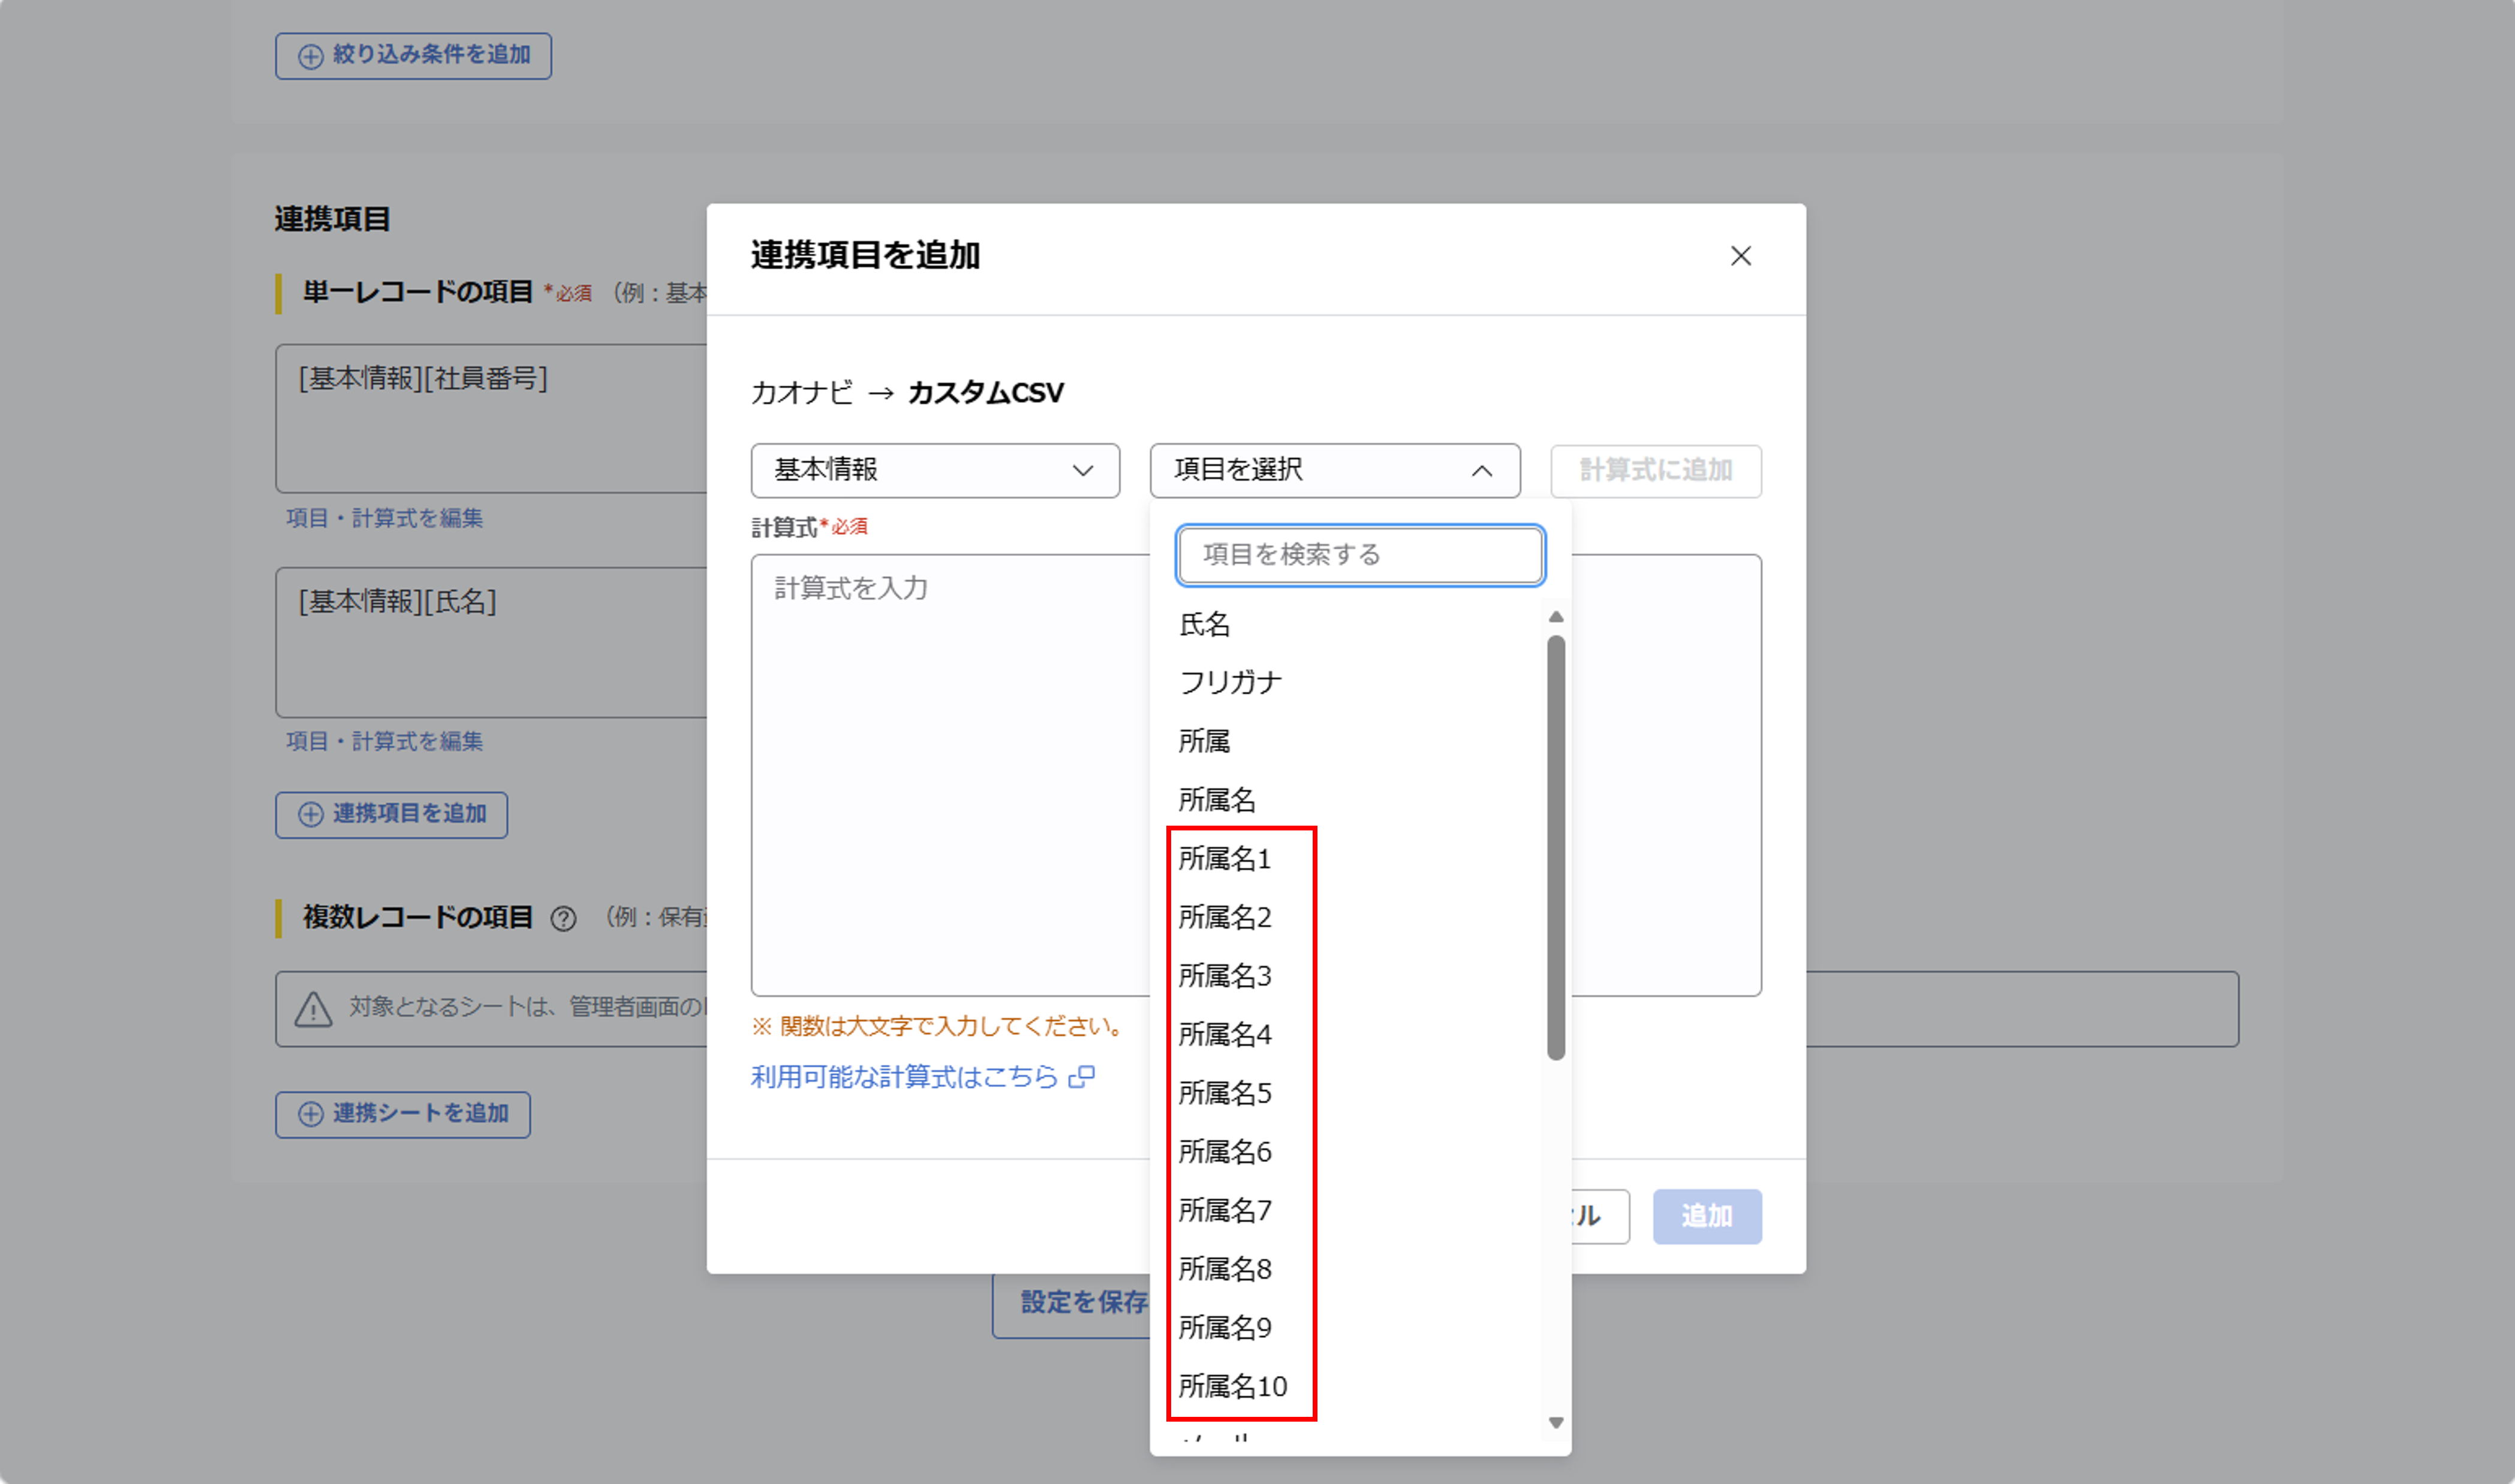Click the 追加 button in the dialog
2515x1484 pixels.
(x=1707, y=1216)
